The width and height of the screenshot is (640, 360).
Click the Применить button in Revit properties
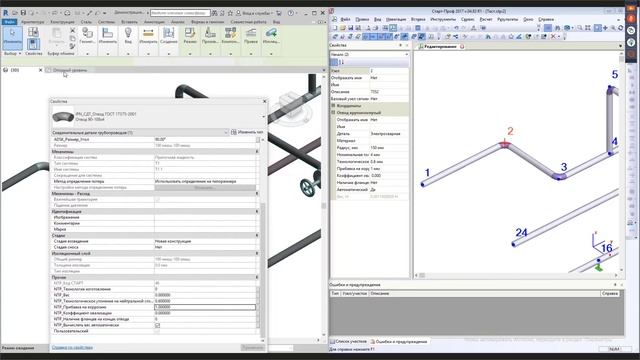(x=253, y=348)
